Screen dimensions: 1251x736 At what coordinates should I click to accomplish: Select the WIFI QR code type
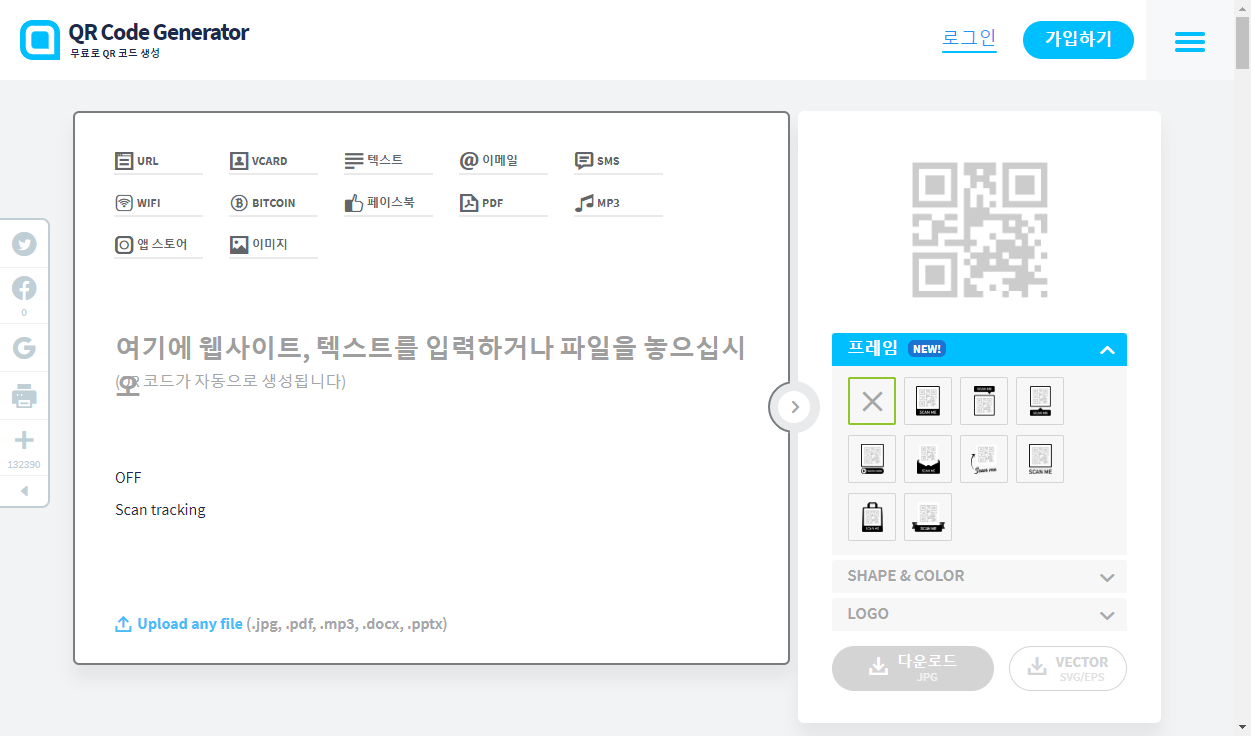point(158,203)
